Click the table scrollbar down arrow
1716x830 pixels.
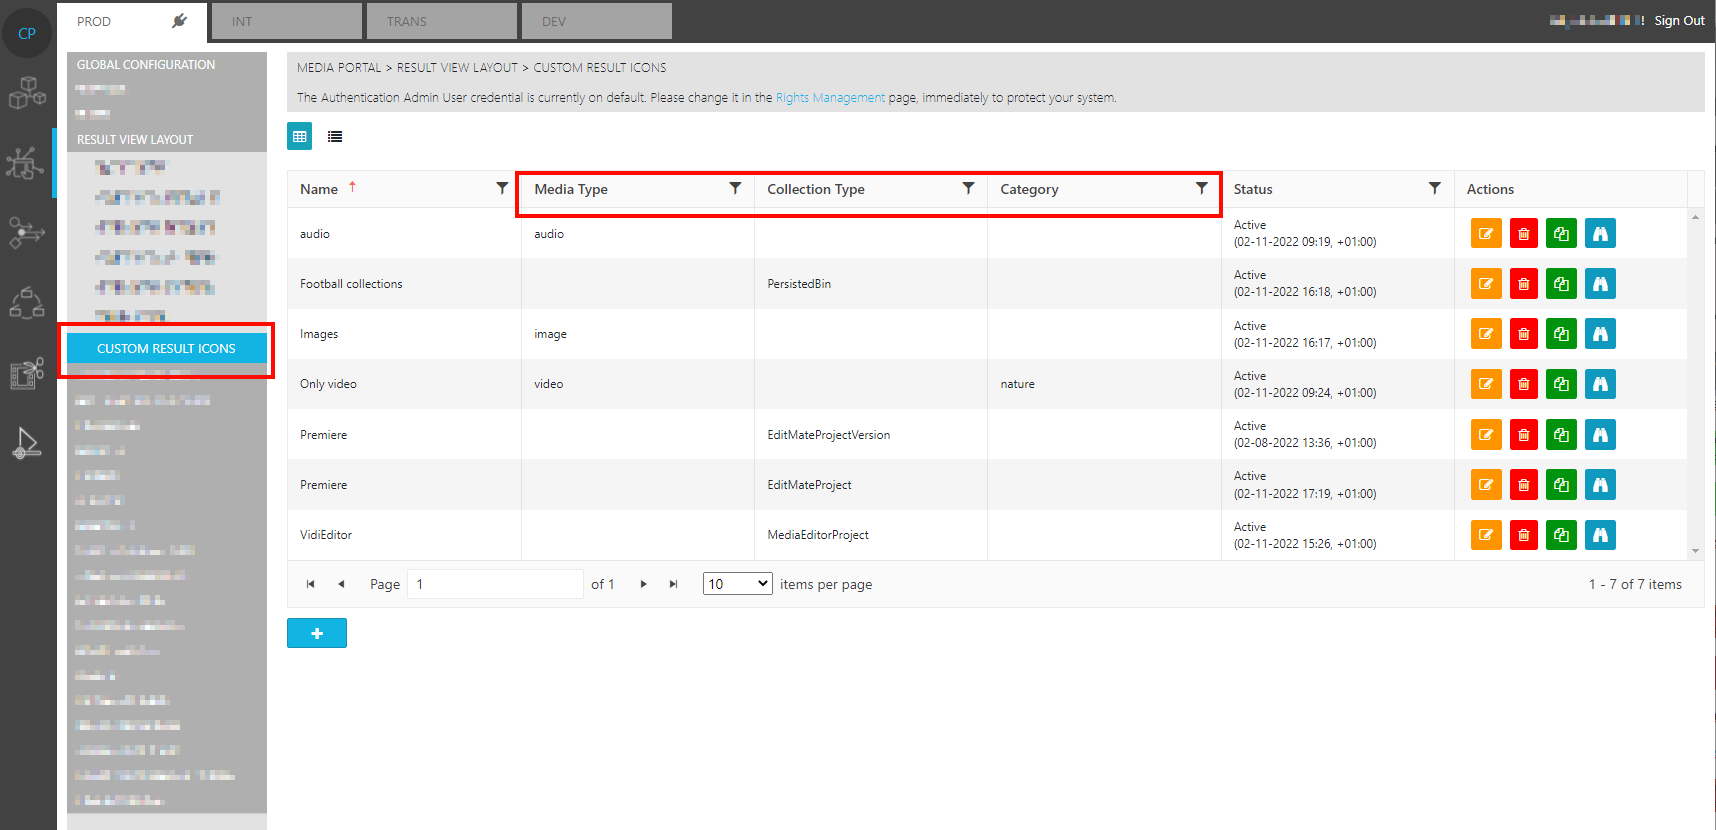coord(1695,551)
